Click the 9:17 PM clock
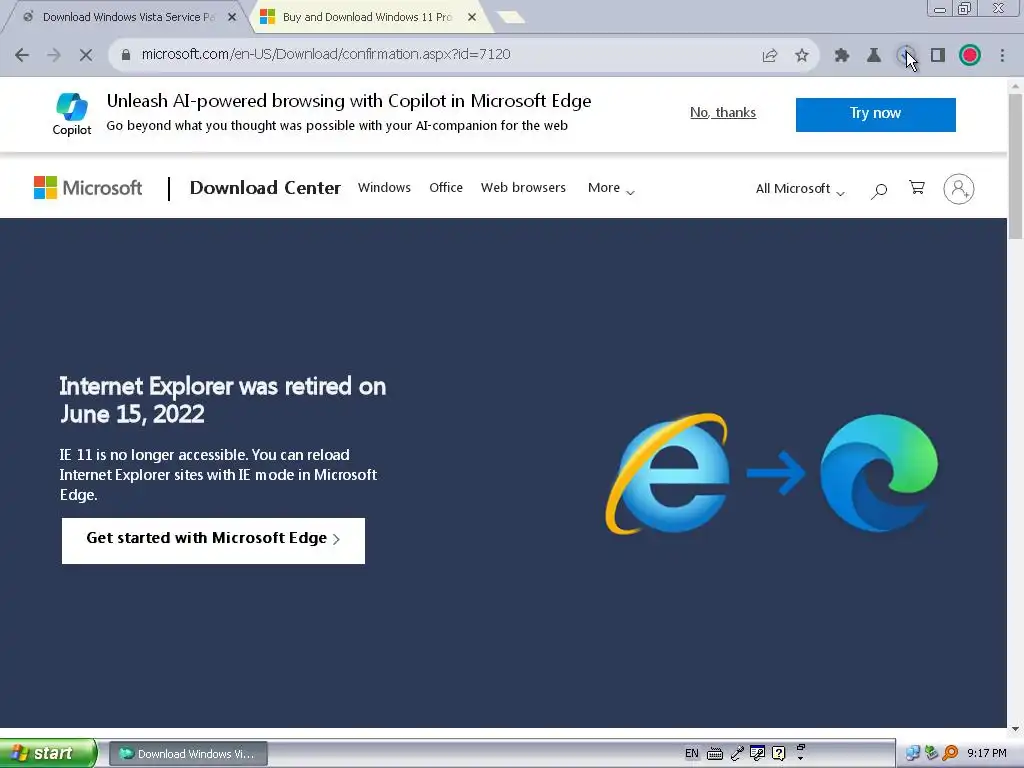1024x768 pixels. (987, 754)
